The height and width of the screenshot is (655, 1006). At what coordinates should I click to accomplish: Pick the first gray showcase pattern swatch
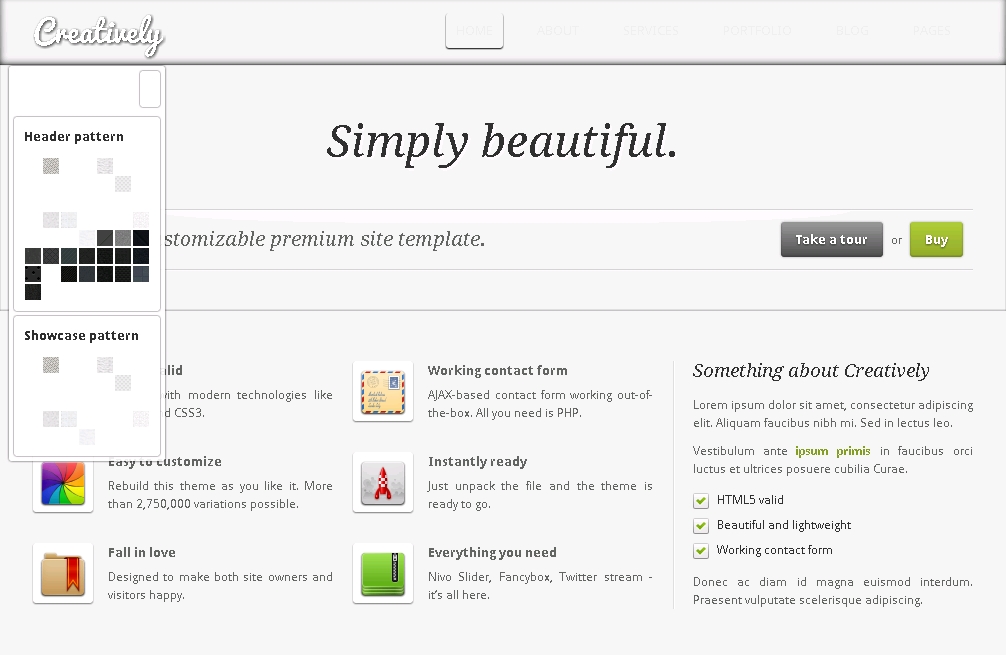coord(51,366)
